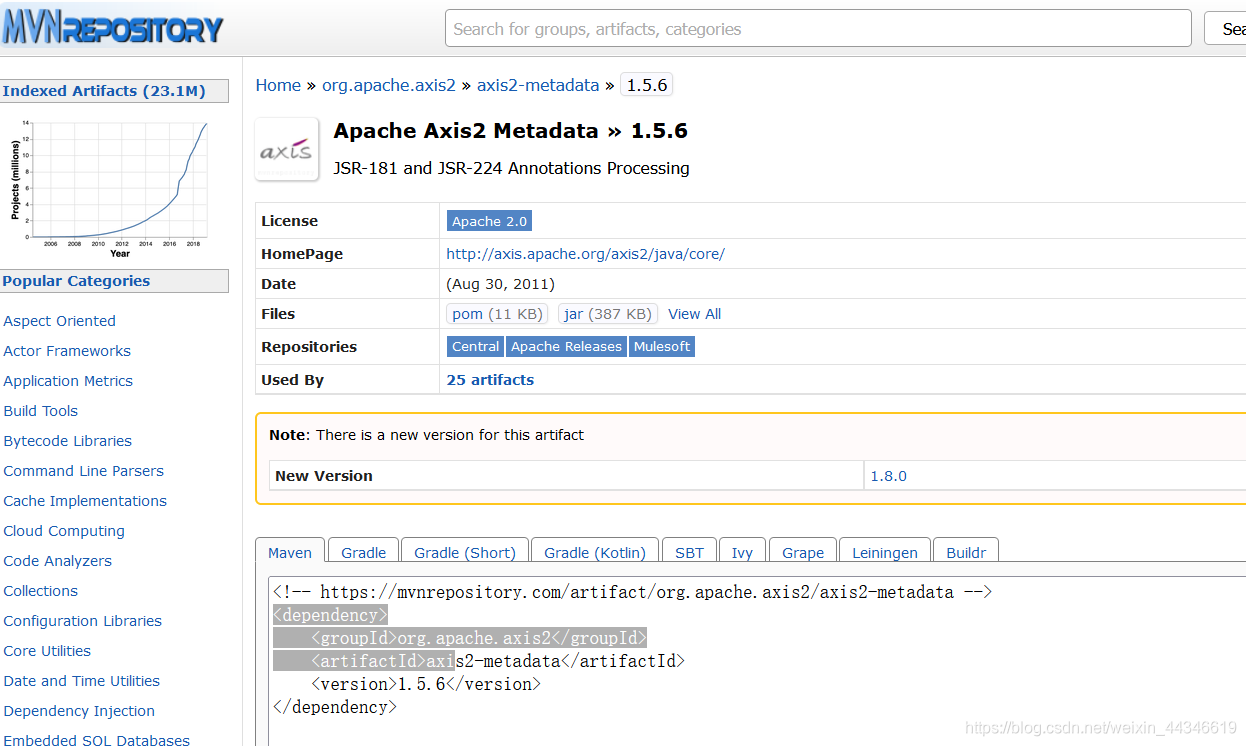
Task: Click the artifactId axis2-metadata line in snippet
Action: (x=498, y=661)
